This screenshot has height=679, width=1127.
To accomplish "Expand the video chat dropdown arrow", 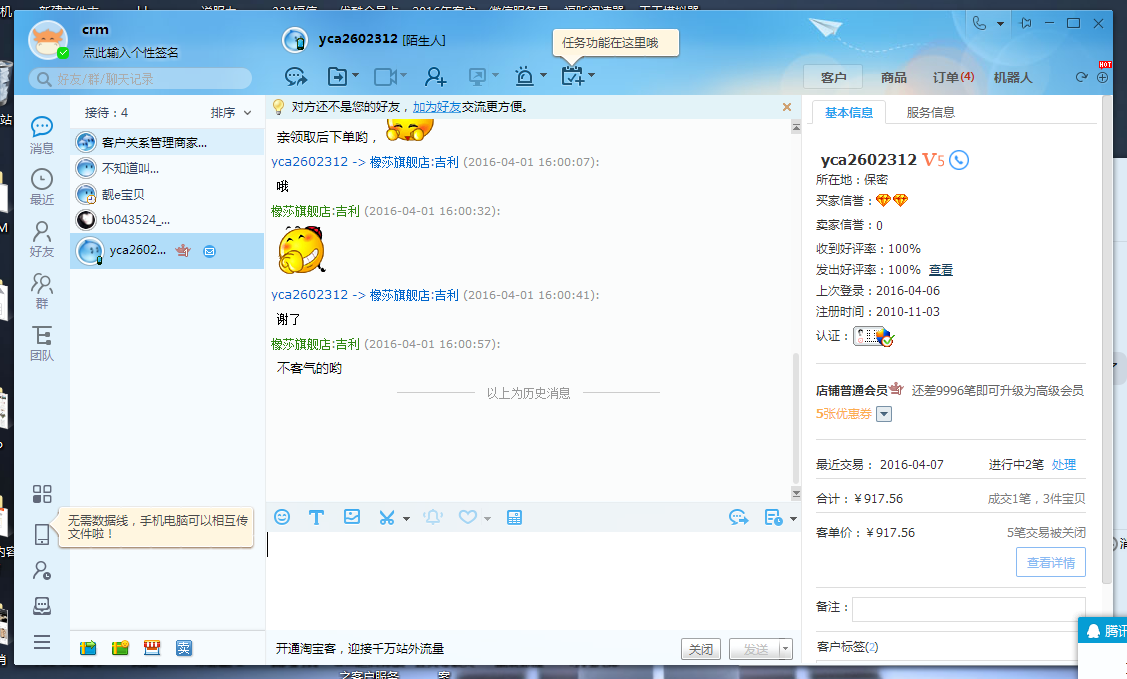I will point(403,75).
